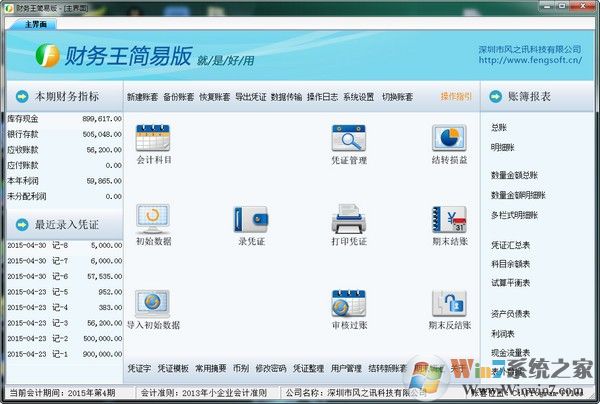The image size is (600, 404).
Task: Switch to the 主界面 tab
Action: point(36,24)
